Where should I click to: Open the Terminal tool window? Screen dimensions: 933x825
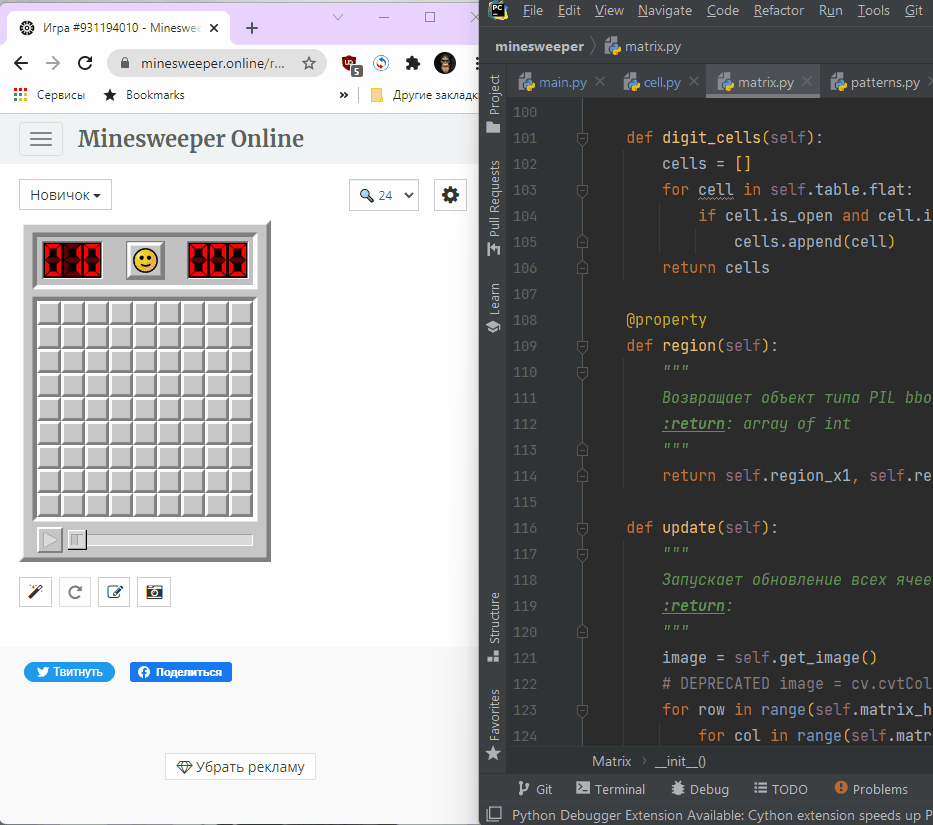[x=610, y=789]
